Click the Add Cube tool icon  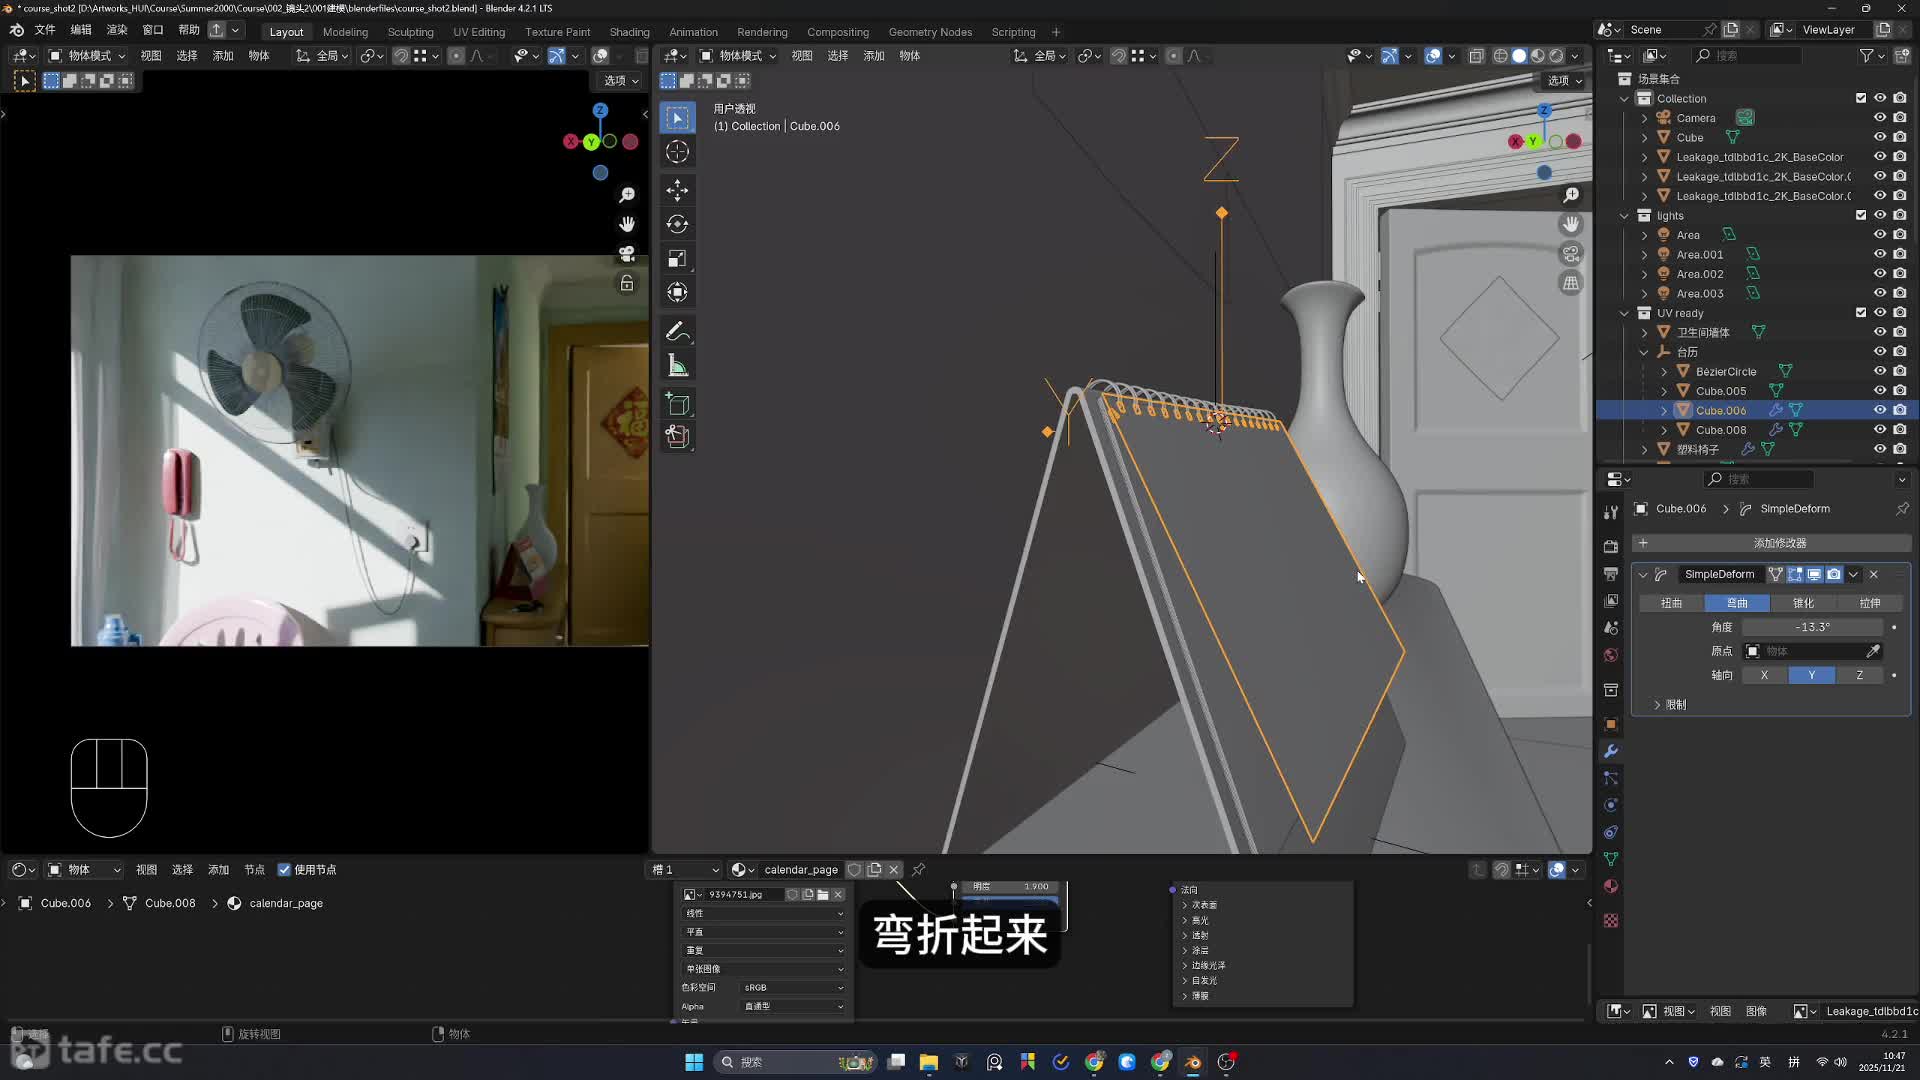(677, 404)
